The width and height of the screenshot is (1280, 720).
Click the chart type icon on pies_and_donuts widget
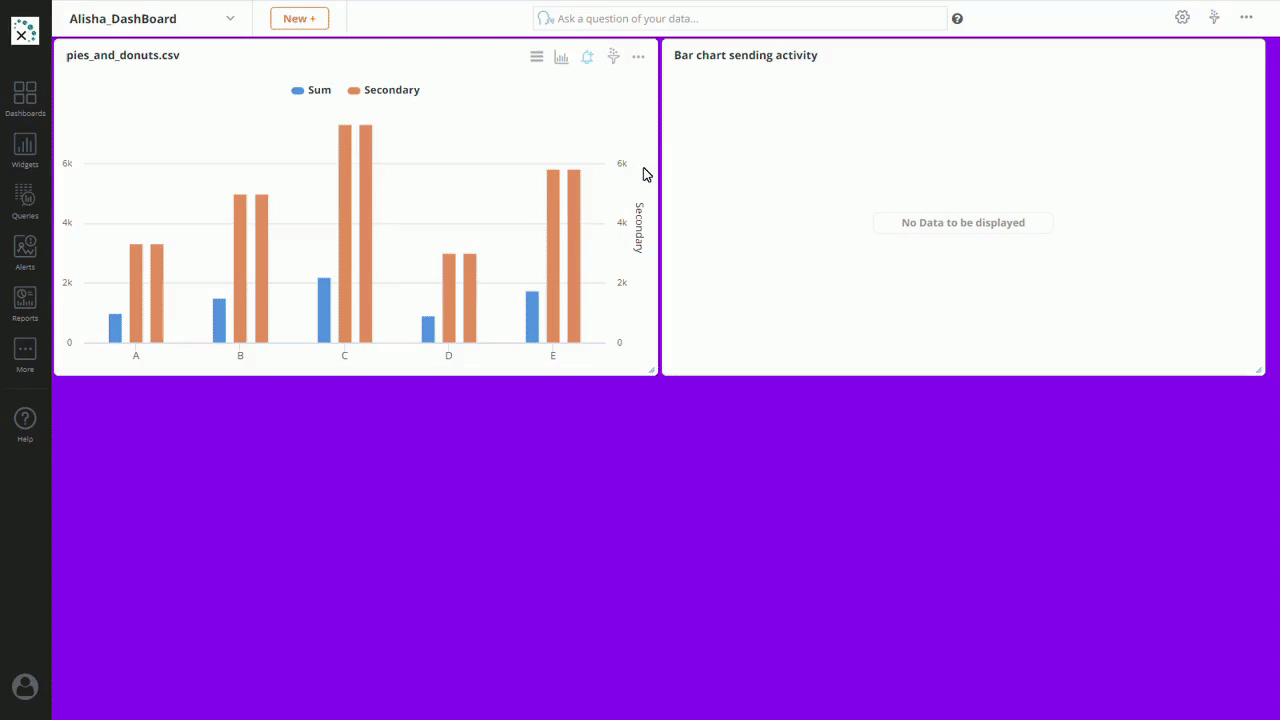(x=562, y=57)
